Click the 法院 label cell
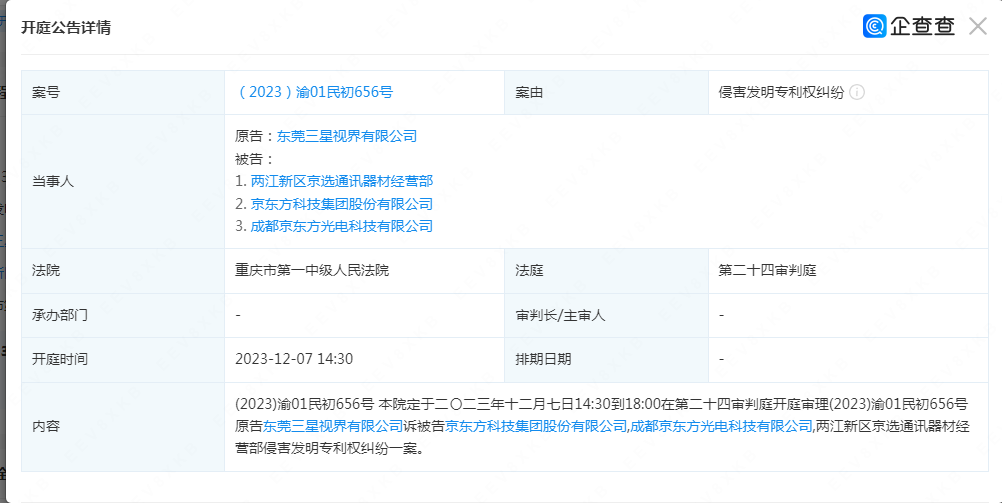The height and width of the screenshot is (503, 1002). [123, 271]
